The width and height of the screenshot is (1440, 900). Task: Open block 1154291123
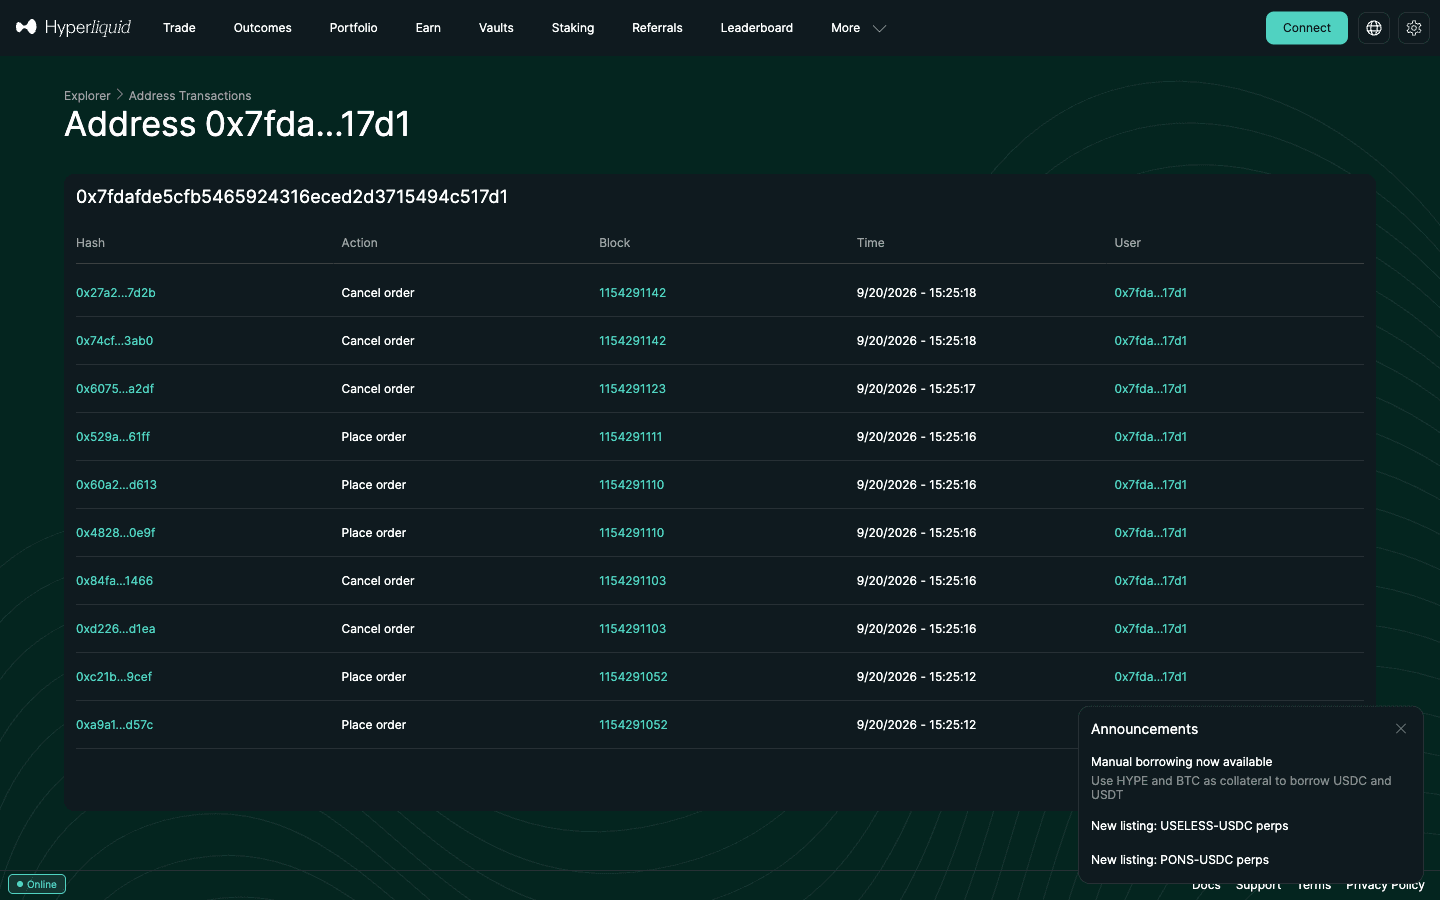pyautogui.click(x=632, y=389)
